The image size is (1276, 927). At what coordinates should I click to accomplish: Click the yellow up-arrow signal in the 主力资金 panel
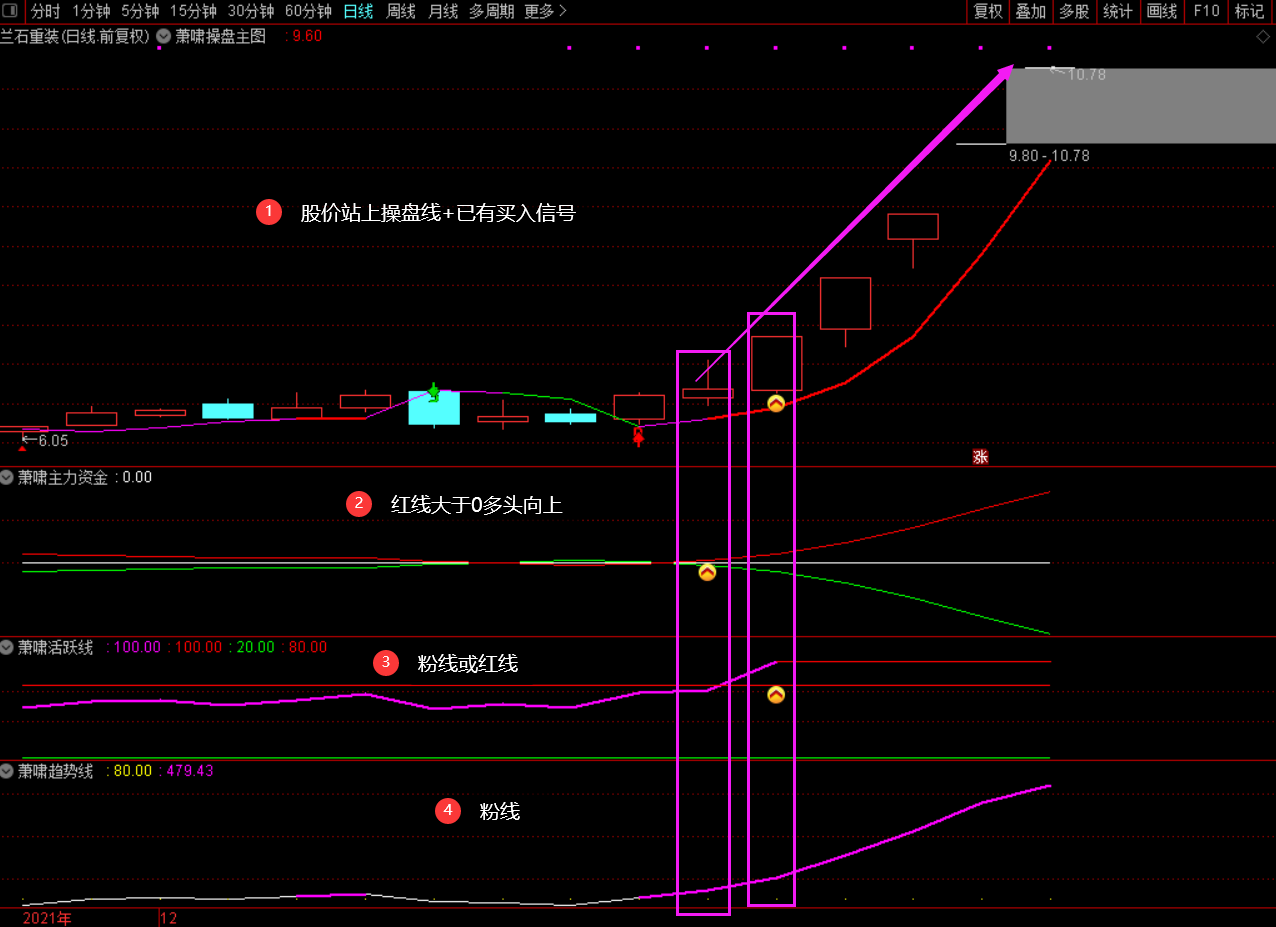[x=707, y=572]
